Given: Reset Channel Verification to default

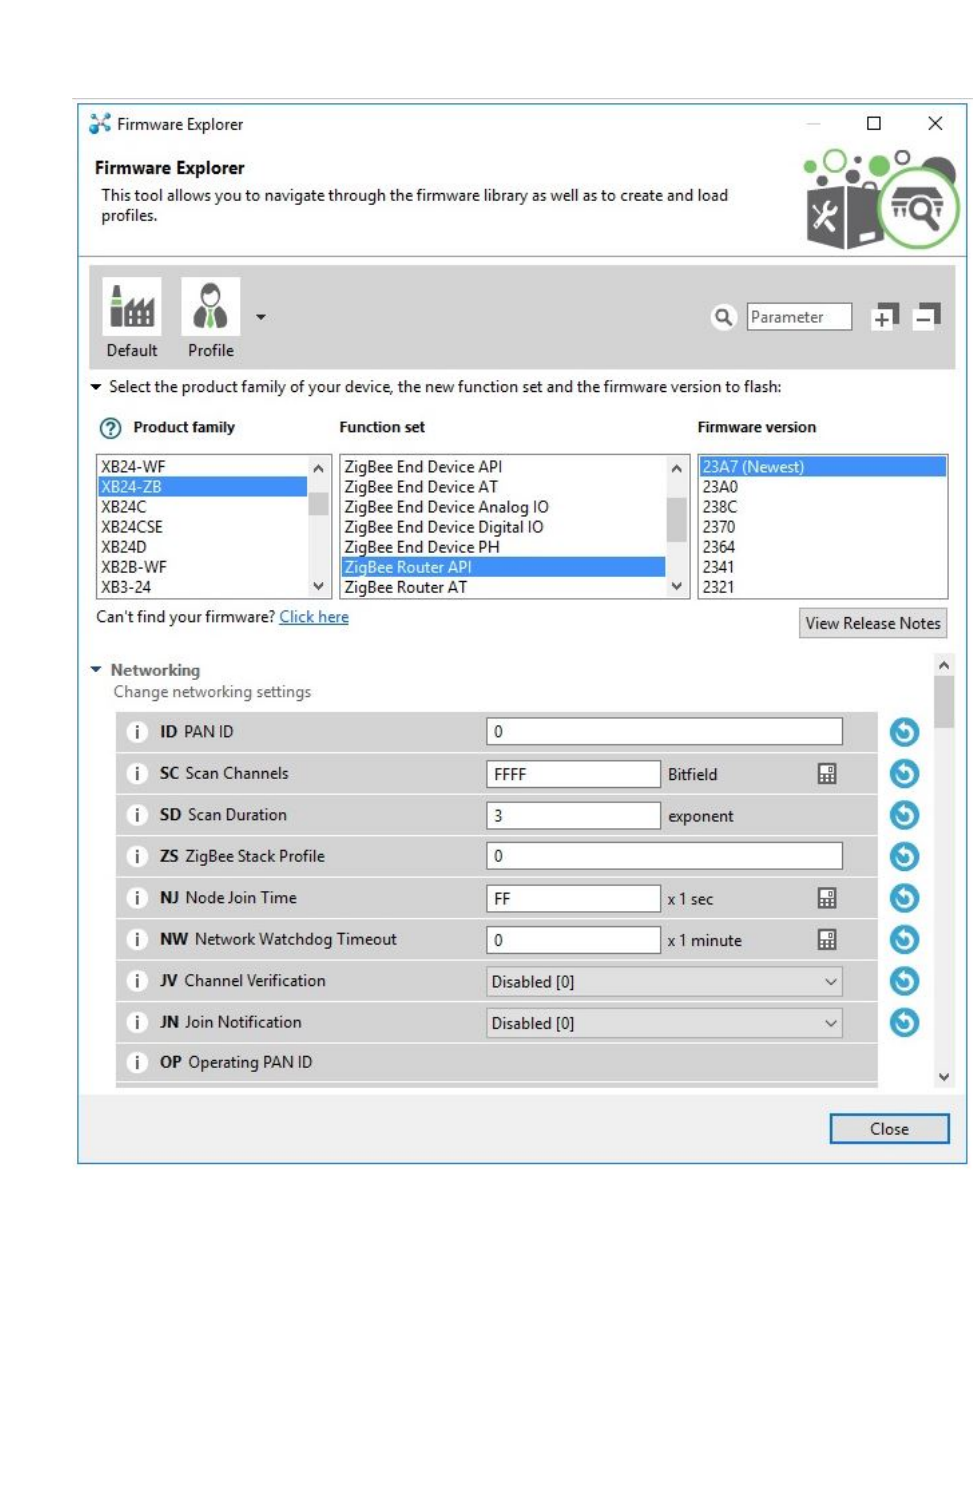Looking at the screenshot, I should pos(904,981).
